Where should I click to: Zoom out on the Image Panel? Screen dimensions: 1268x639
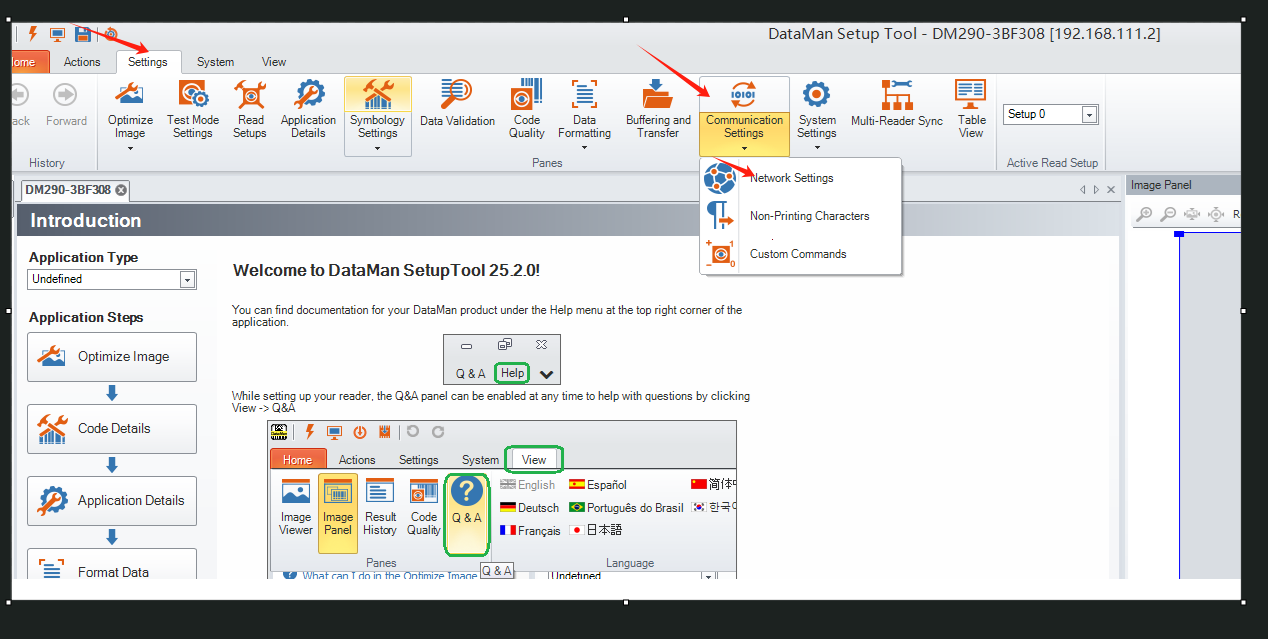coord(1168,214)
